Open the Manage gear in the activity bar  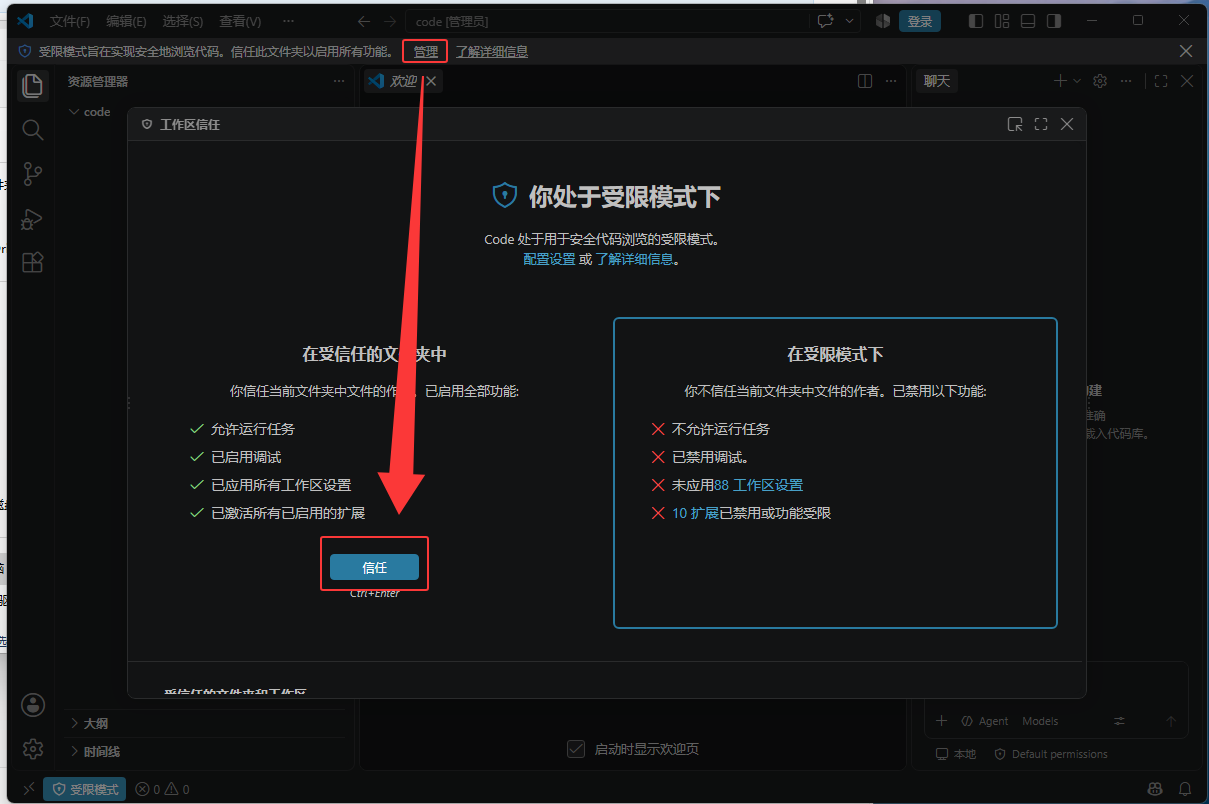[x=33, y=748]
